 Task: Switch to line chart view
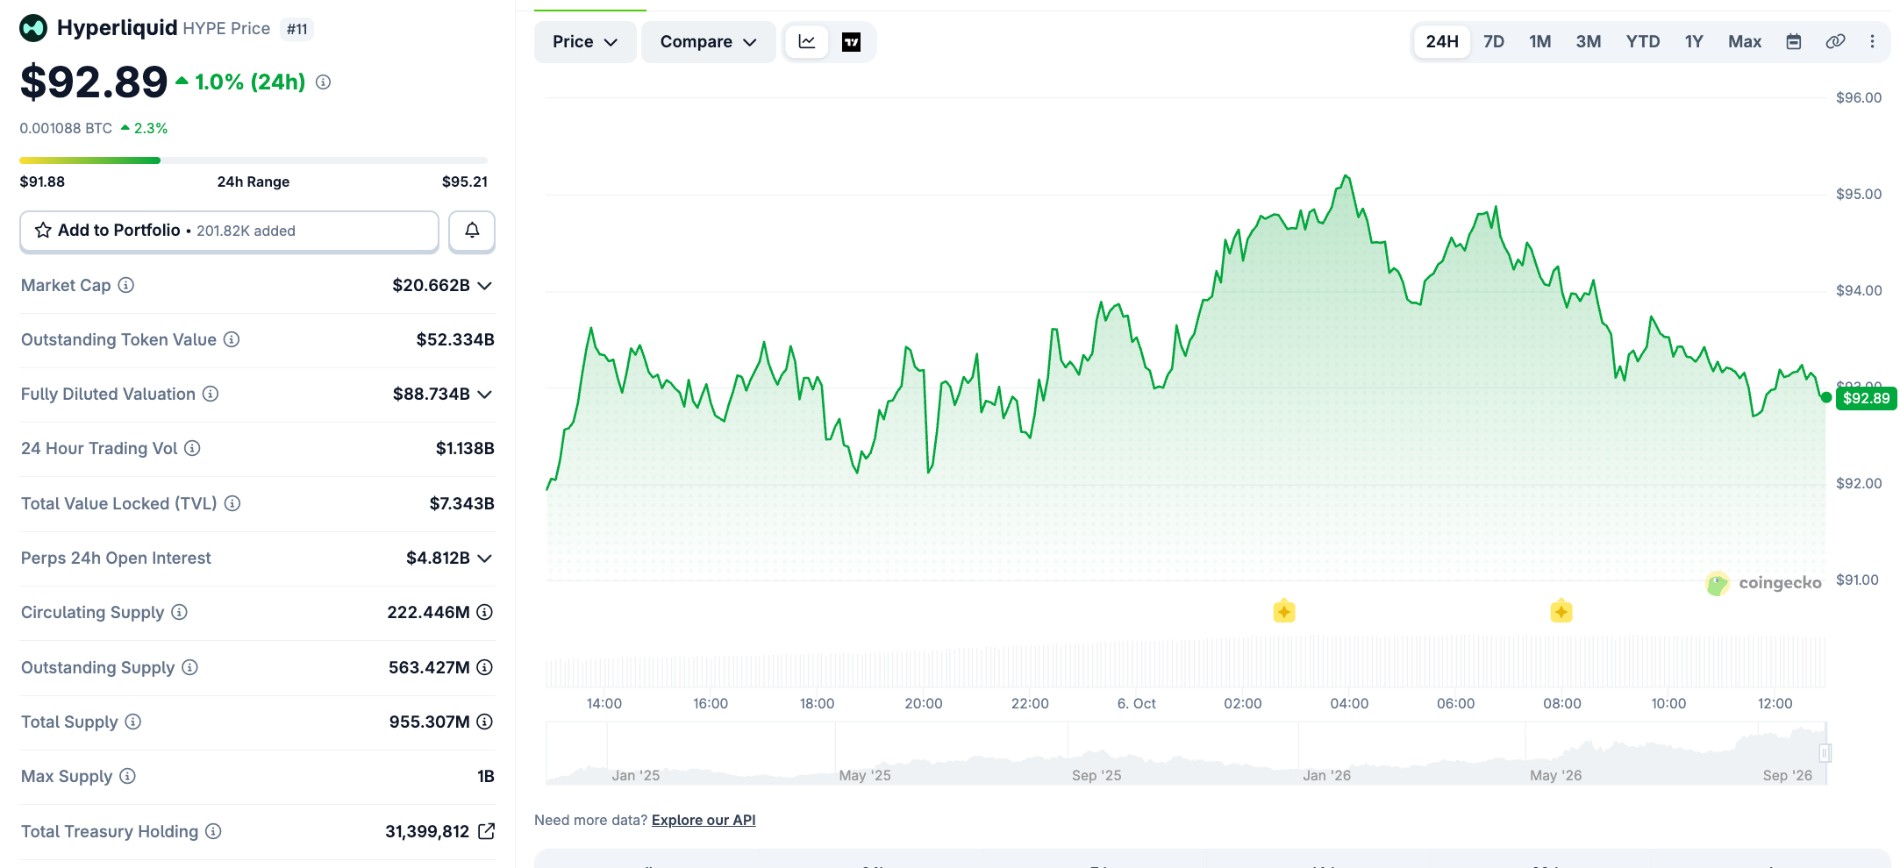pyautogui.click(x=807, y=42)
